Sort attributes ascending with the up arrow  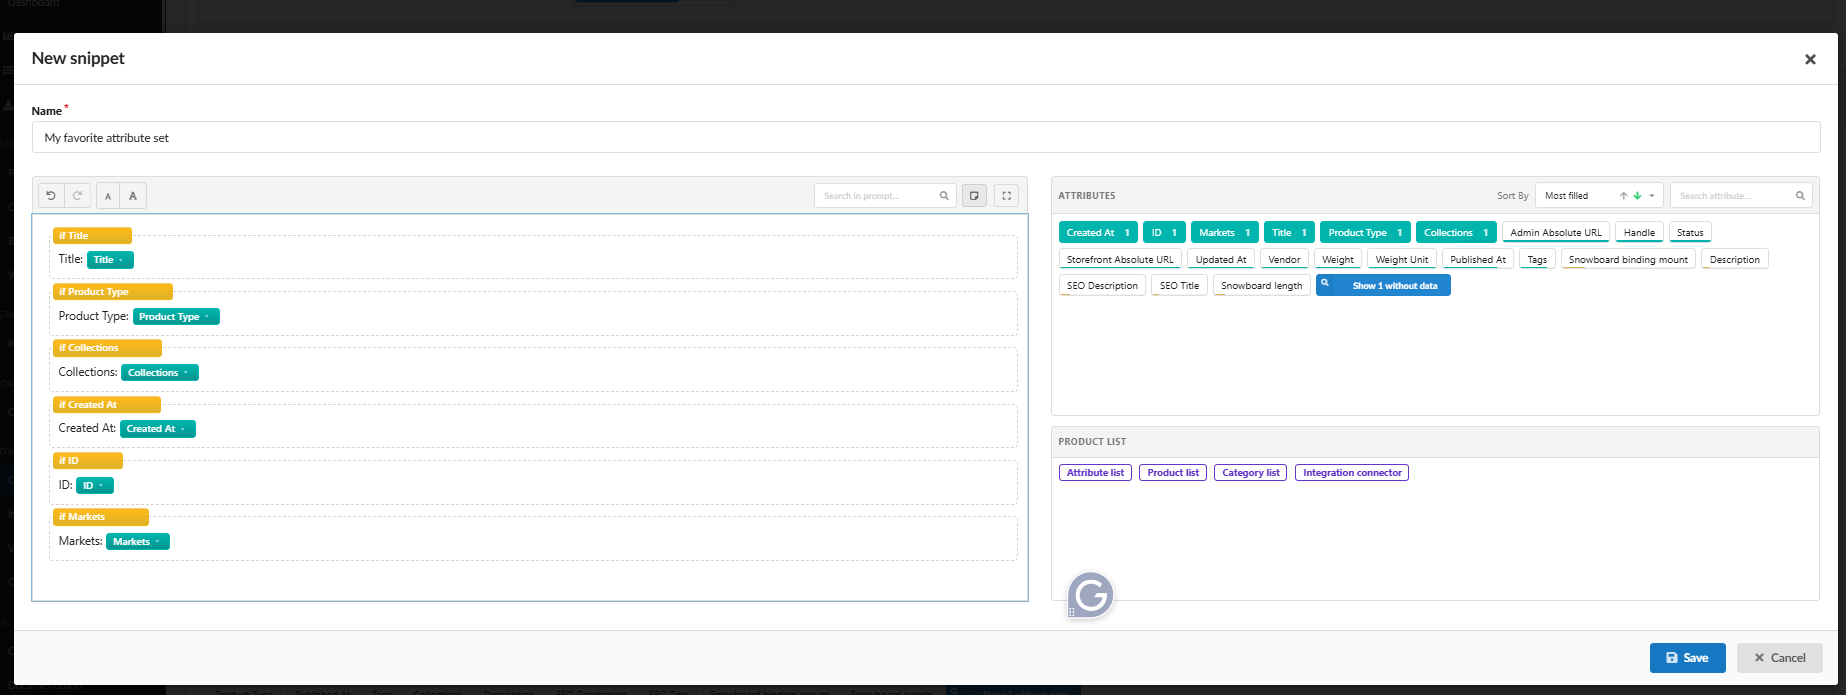coord(1623,196)
